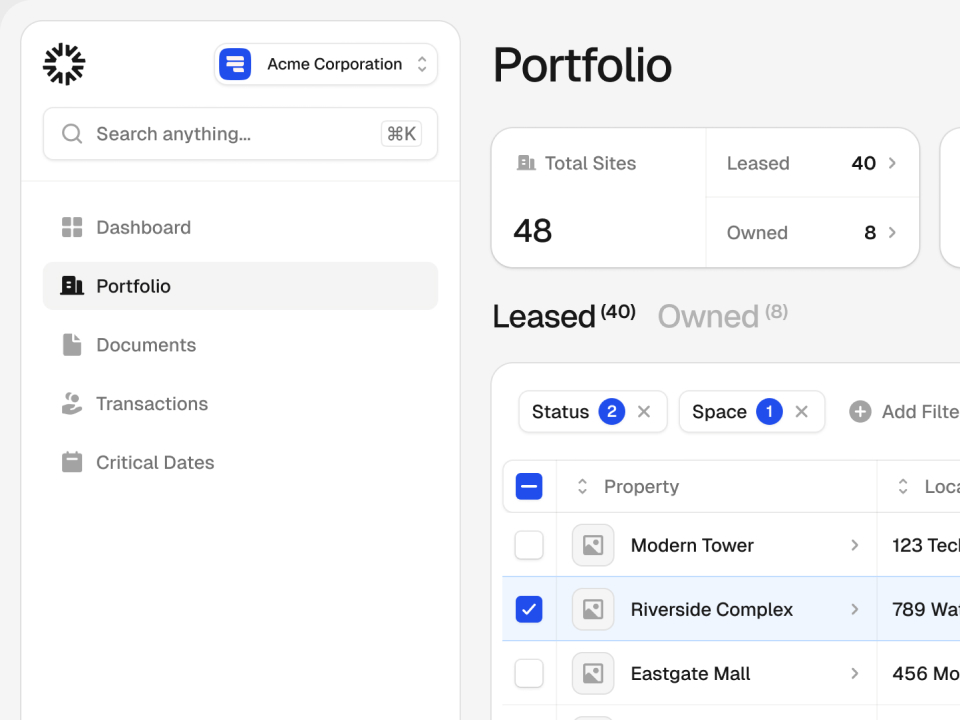
Task: Click the Add Filter button
Action: (x=904, y=411)
